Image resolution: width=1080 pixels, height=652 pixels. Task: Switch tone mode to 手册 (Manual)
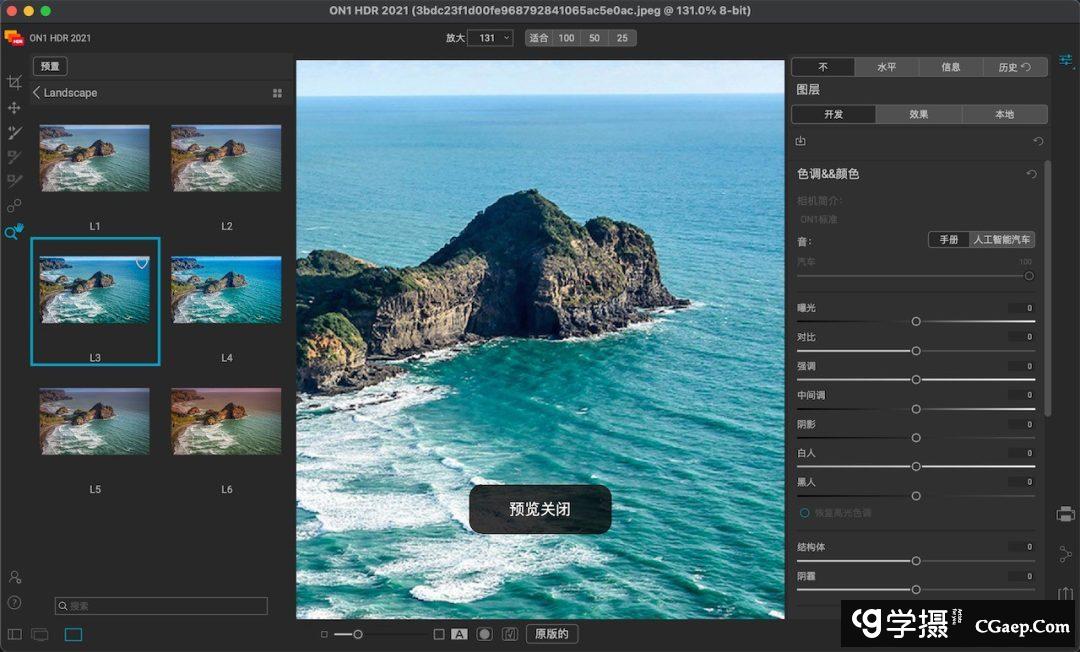click(948, 240)
